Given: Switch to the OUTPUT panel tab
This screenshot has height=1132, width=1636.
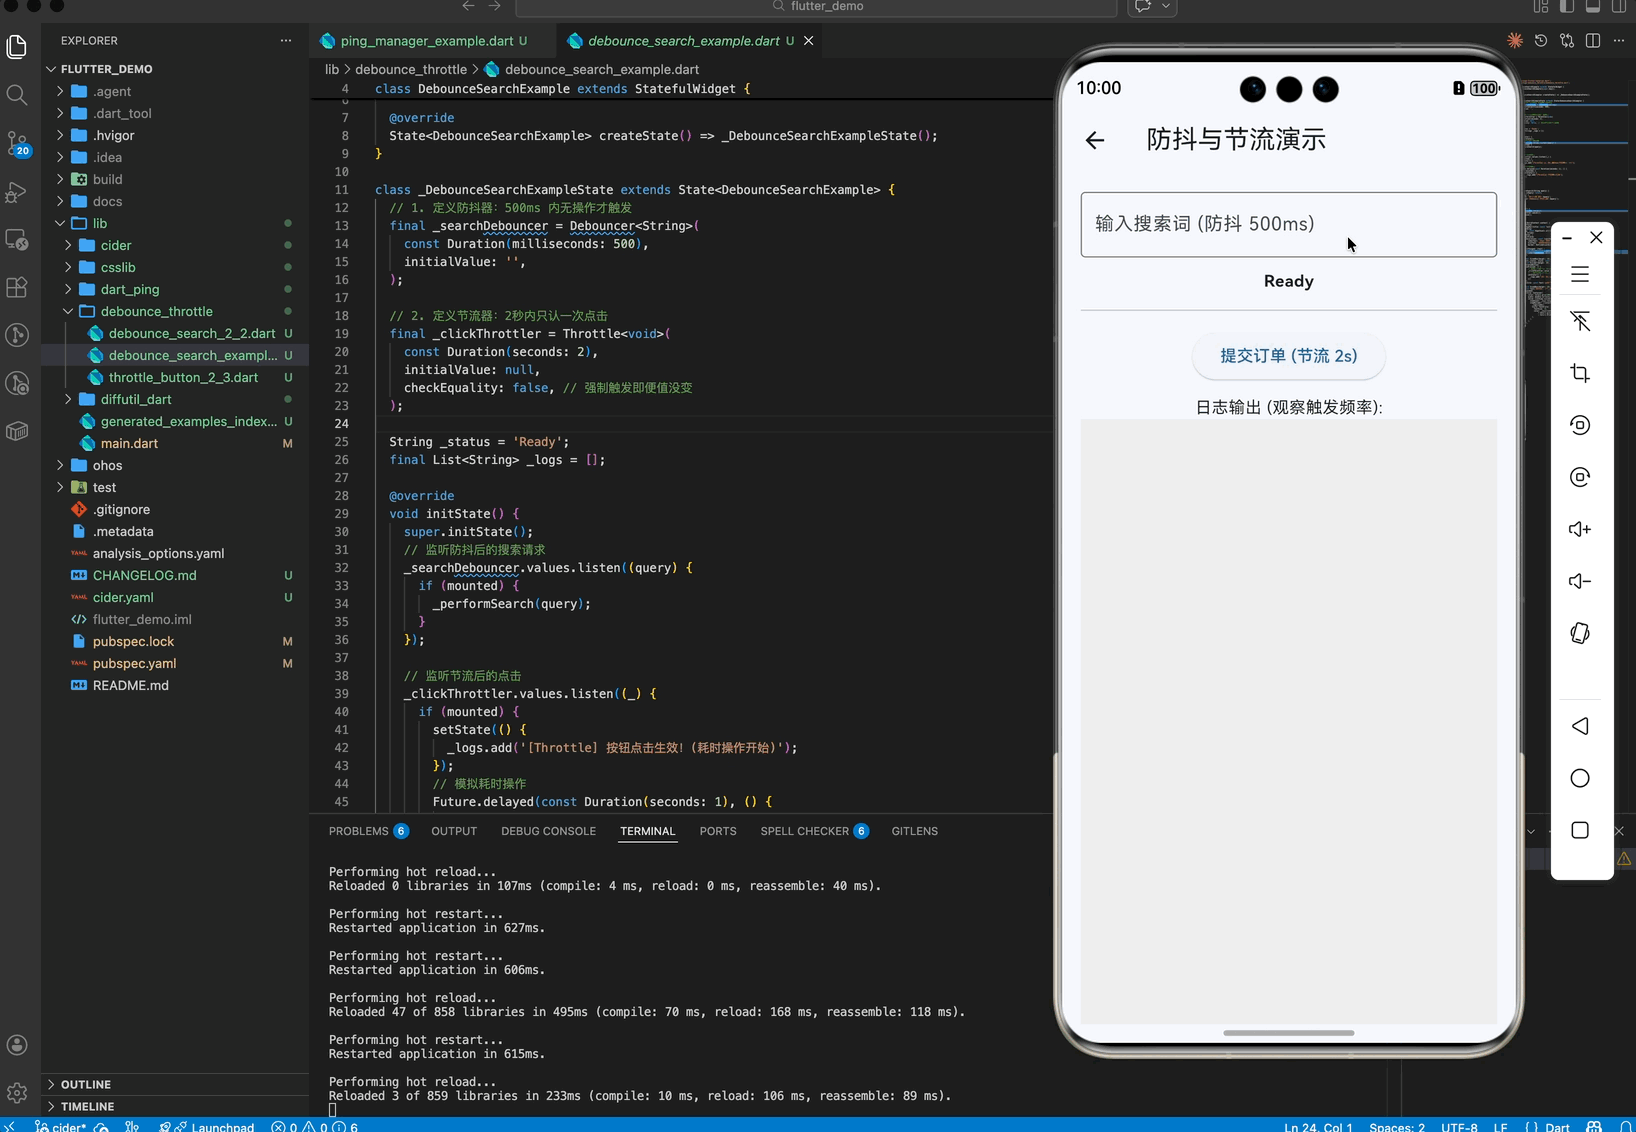Looking at the screenshot, I should tap(454, 831).
